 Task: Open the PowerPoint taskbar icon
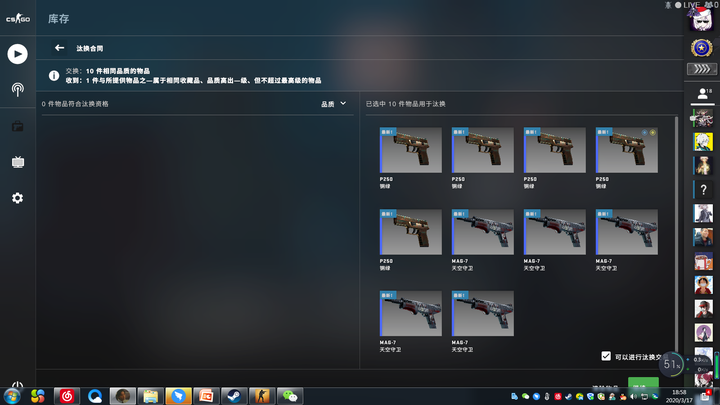point(206,396)
